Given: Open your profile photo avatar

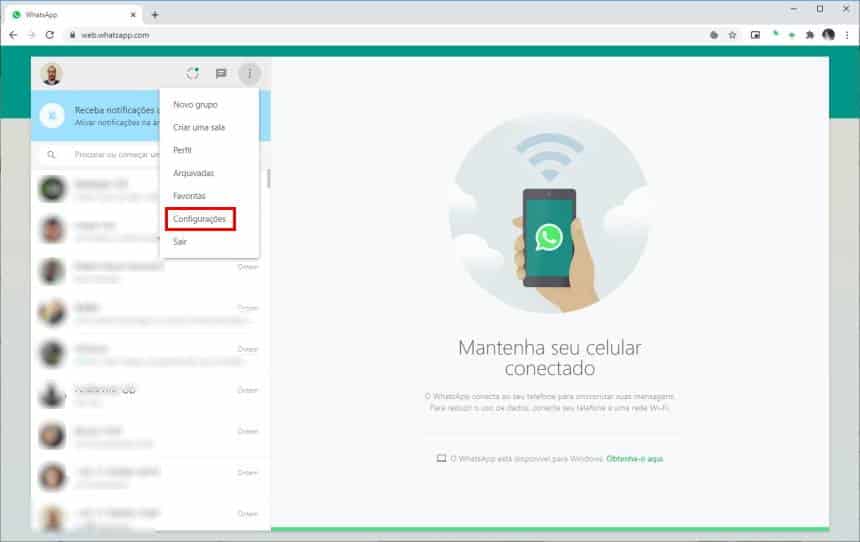Looking at the screenshot, I should pyautogui.click(x=52, y=74).
